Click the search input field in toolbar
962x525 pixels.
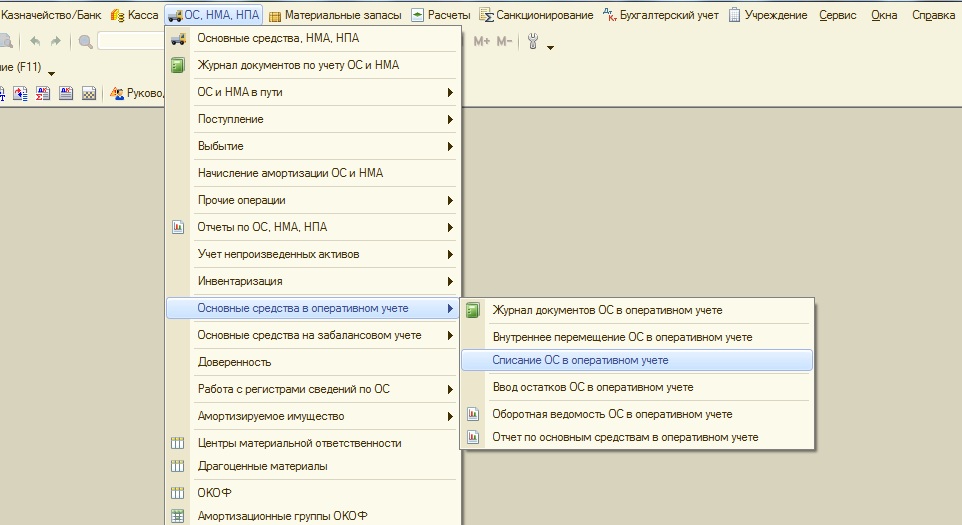tap(131, 41)
